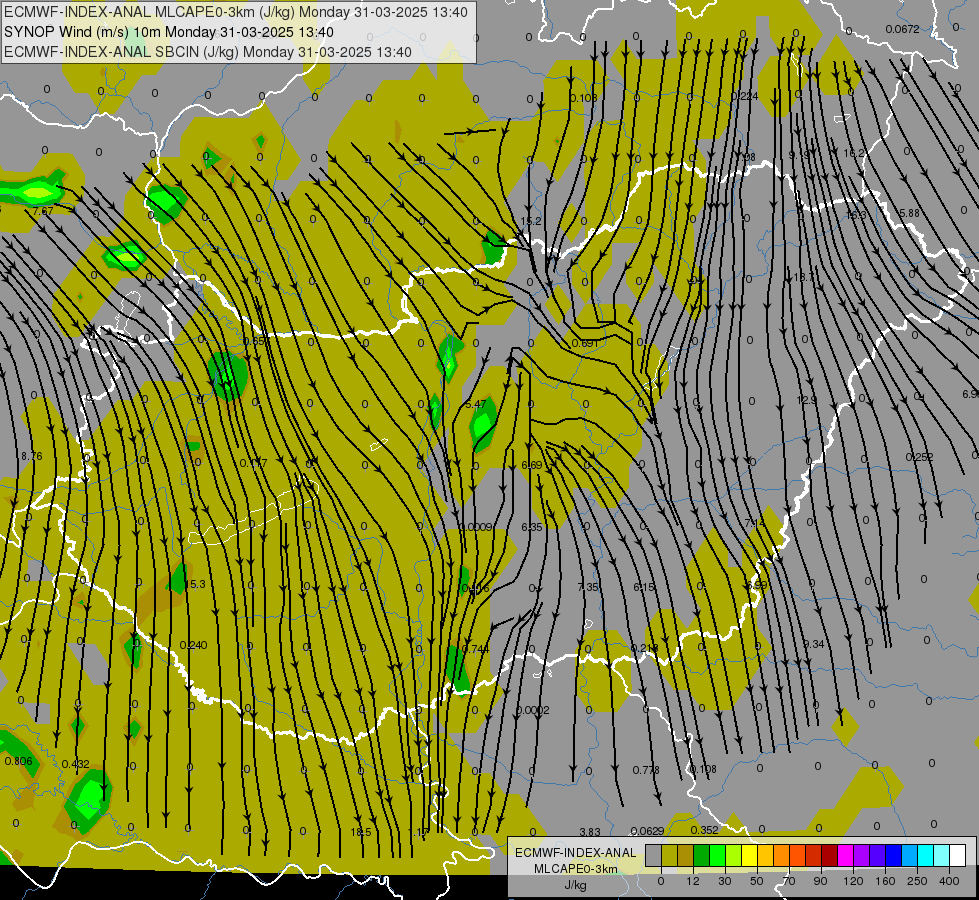Screen dimensions: 979x900
Task: Click the map value 6.15
Action: tap(644, 586)
